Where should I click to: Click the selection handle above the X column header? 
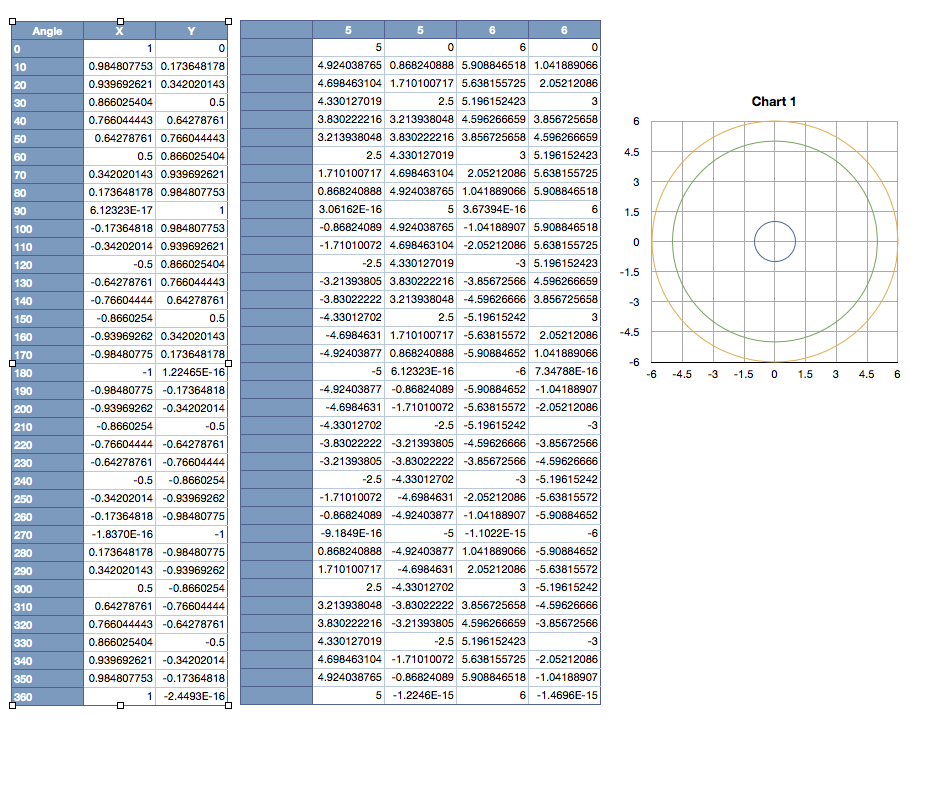pos(118,19)
